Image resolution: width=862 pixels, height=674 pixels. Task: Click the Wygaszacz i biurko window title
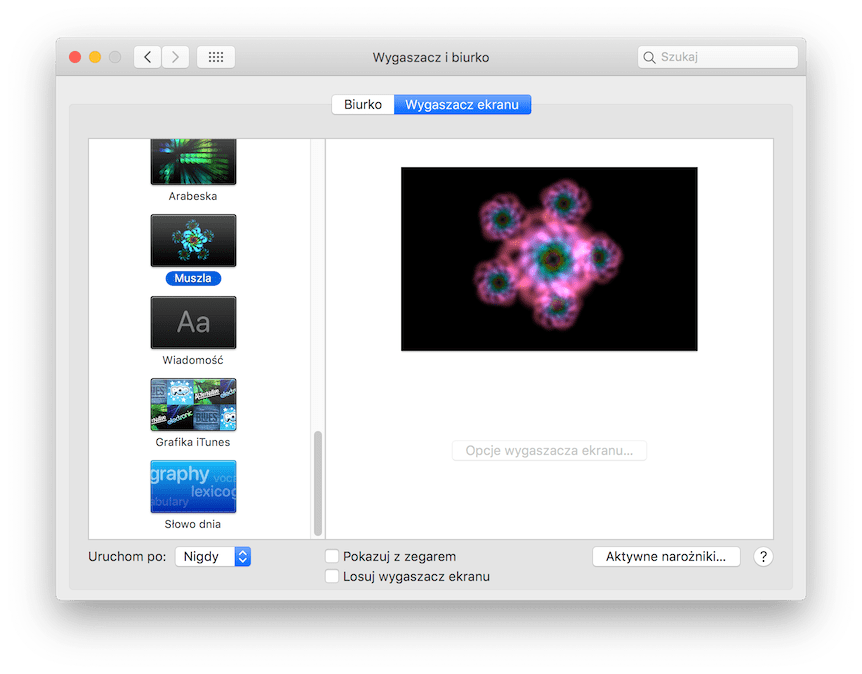pyautogui.click(x=431, y=57)
